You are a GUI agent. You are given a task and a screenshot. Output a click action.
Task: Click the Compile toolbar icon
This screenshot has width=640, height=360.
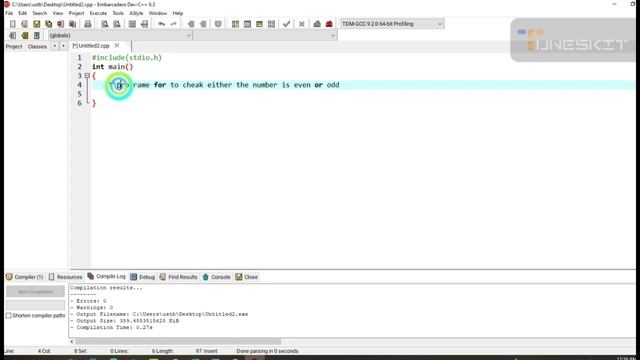pos(236,24)
